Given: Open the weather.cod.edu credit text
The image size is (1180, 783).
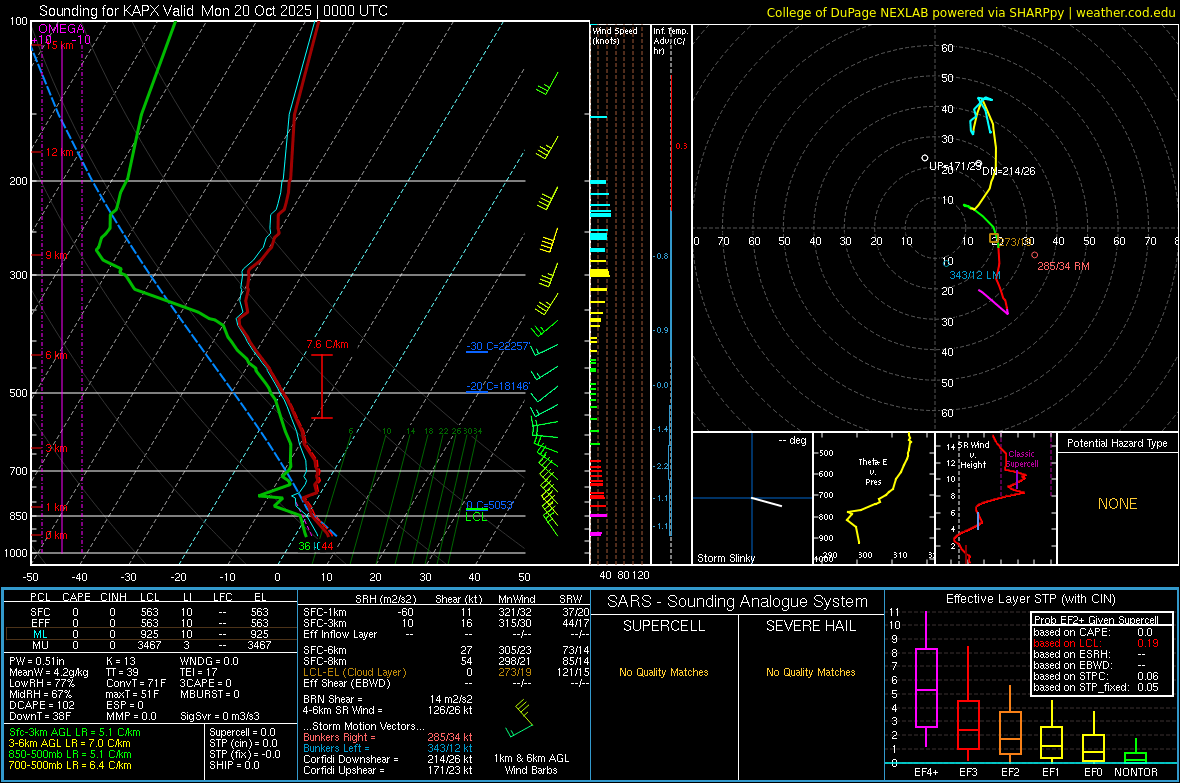Looking at the screenshot, I should (x=1125, y=12).
